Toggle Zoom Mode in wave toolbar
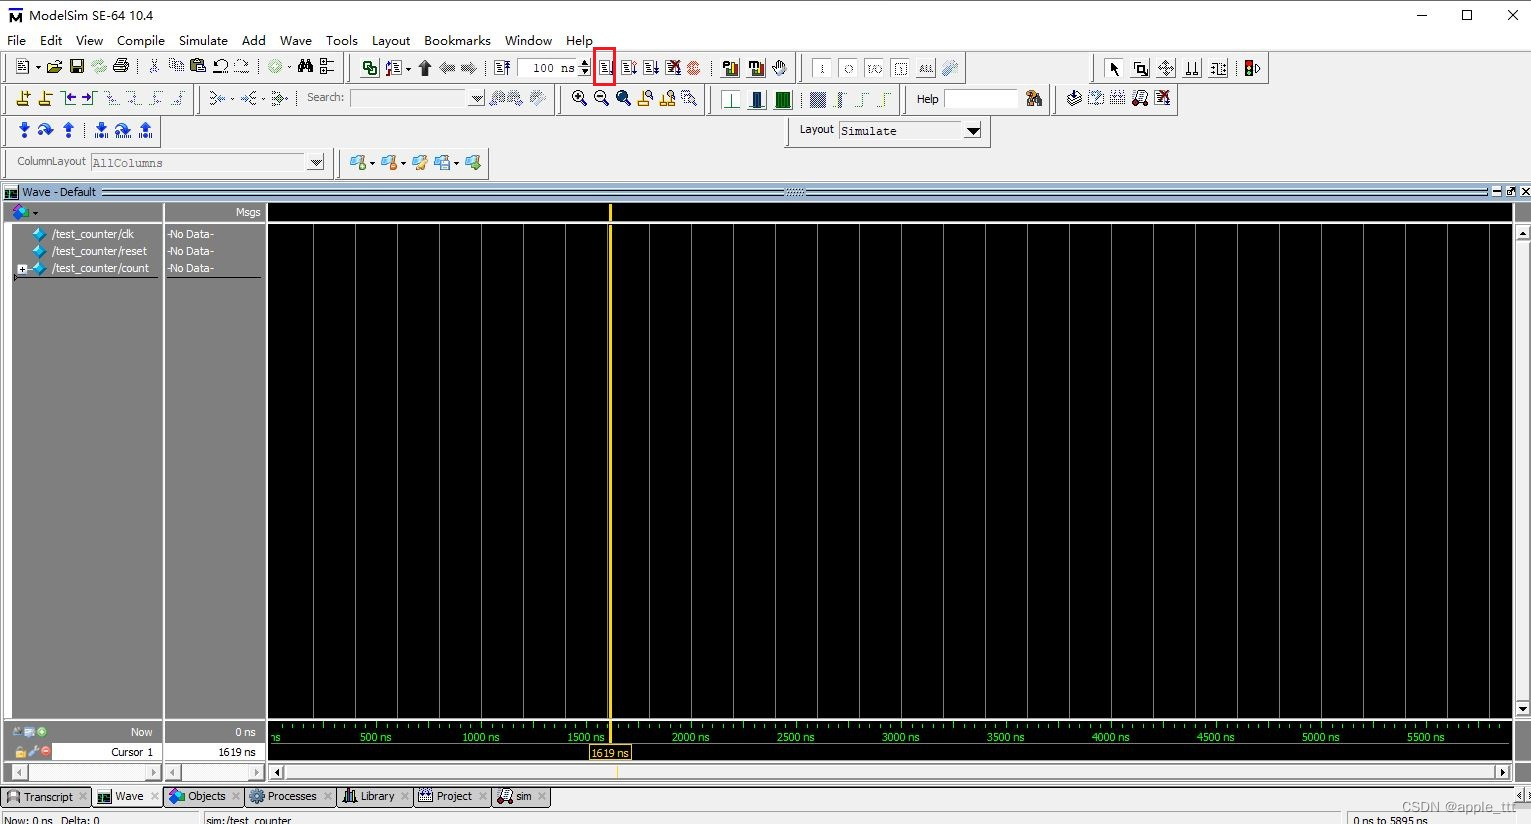This screenshot has width=1531, height=824. [x=1139, y=68]
